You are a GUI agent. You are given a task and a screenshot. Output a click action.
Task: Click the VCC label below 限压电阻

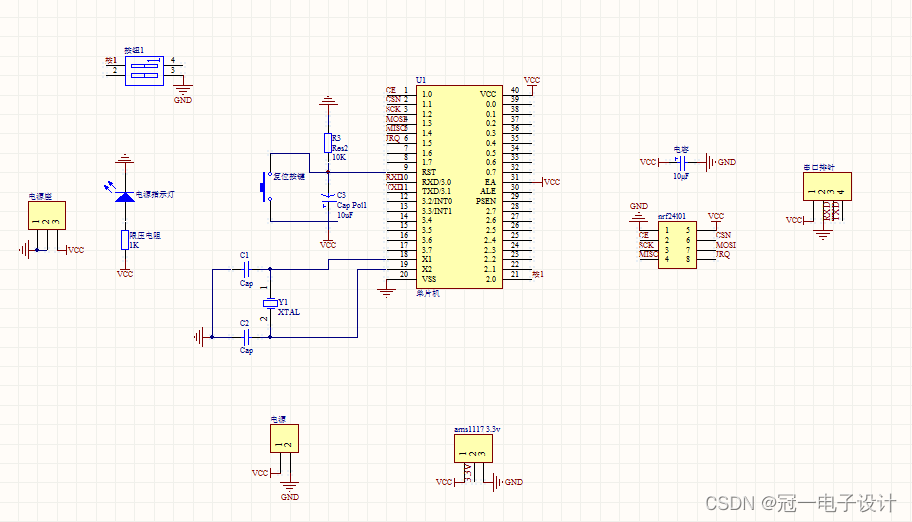[124, 274]
